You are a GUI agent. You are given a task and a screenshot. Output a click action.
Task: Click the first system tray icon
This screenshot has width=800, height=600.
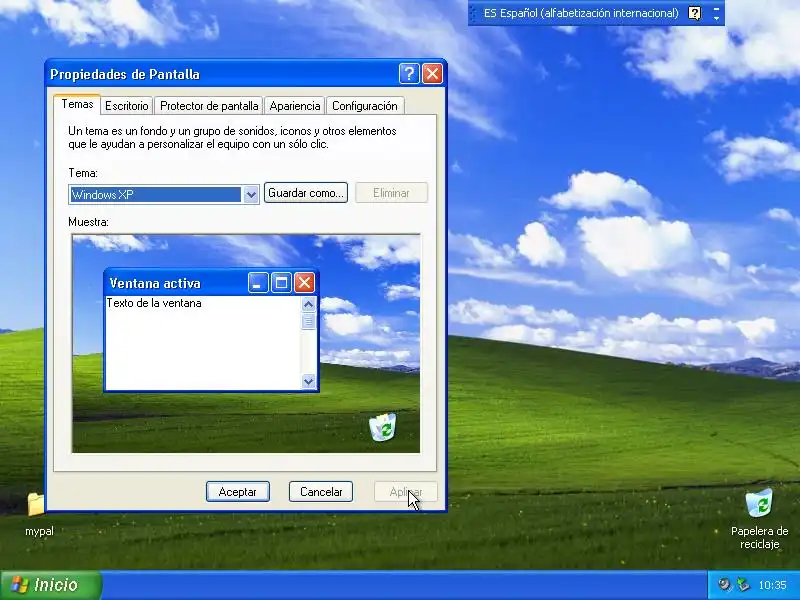tap(724, 584)
